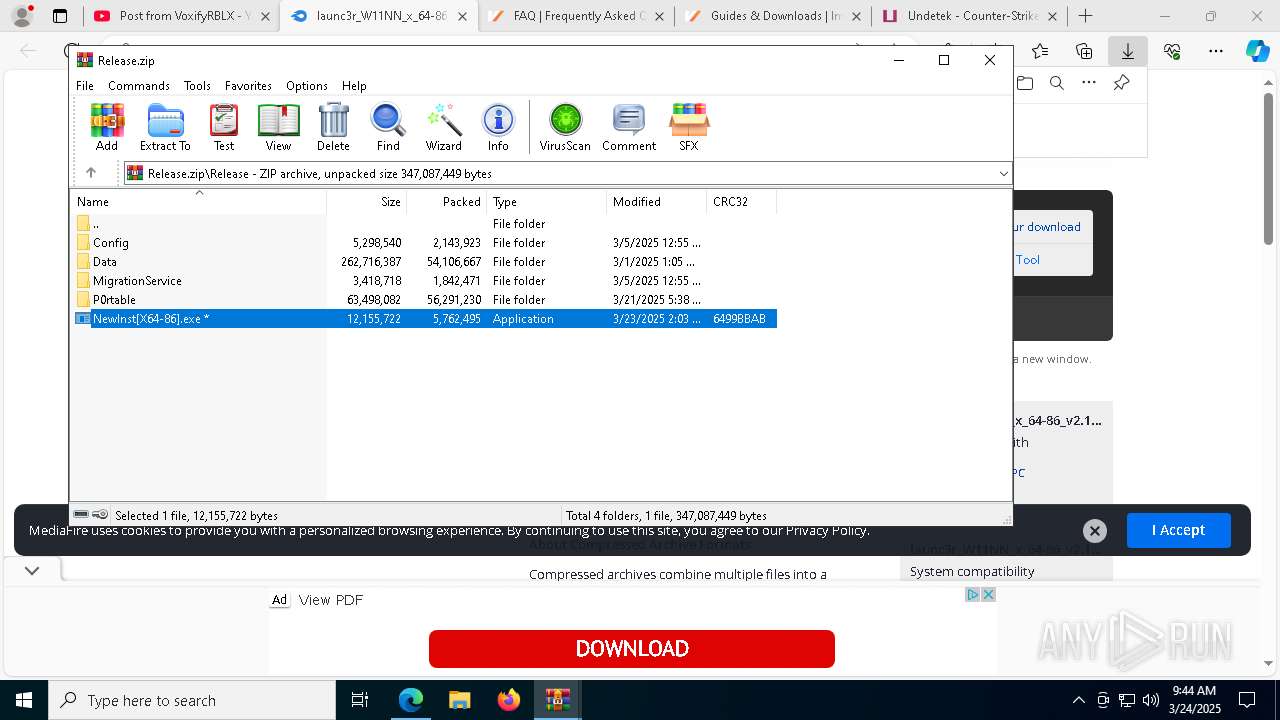
Task: Sort by CRC32 column header
Action: click(741, 202)
